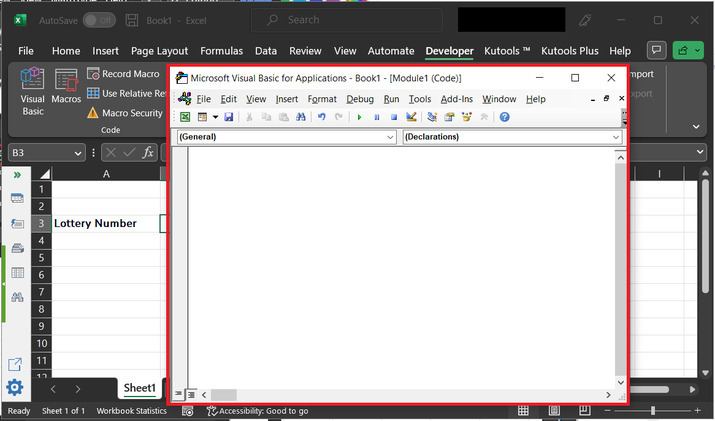Open the Debug menu in VBA editor
The image size is (715, 421).
360,99
